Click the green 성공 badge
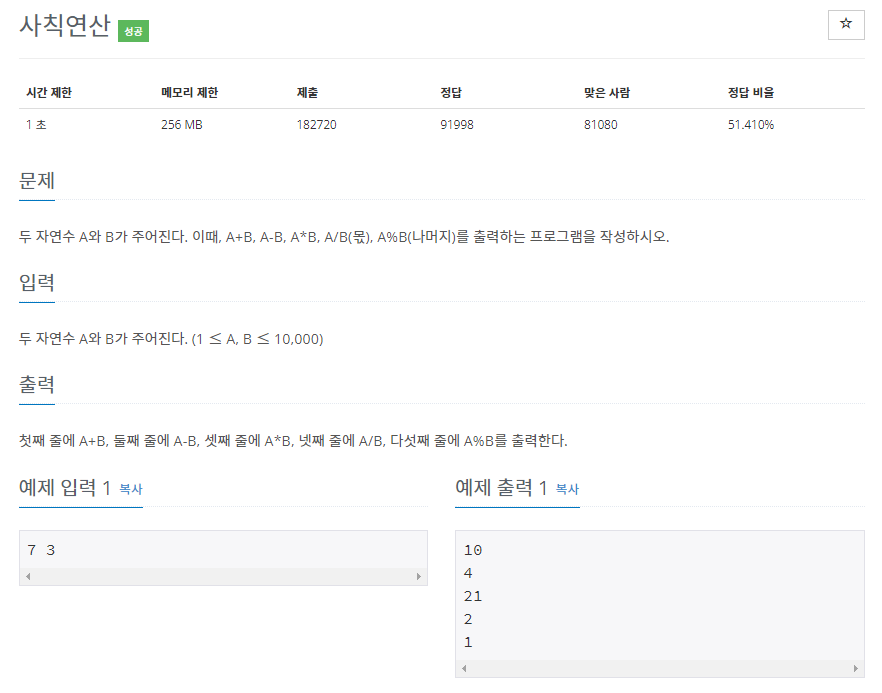Screen dimensions: 882x693 (133, 31)
